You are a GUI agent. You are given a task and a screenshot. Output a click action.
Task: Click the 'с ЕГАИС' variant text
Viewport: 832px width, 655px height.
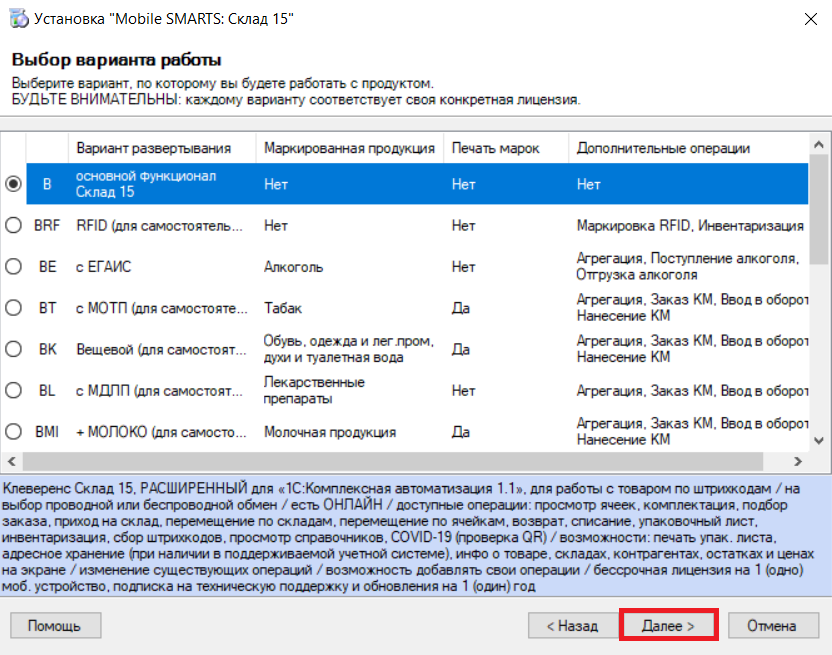103,266
